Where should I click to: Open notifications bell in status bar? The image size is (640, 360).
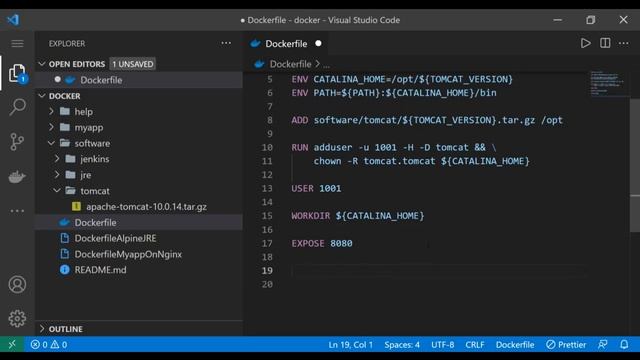(x=624, y=344)
